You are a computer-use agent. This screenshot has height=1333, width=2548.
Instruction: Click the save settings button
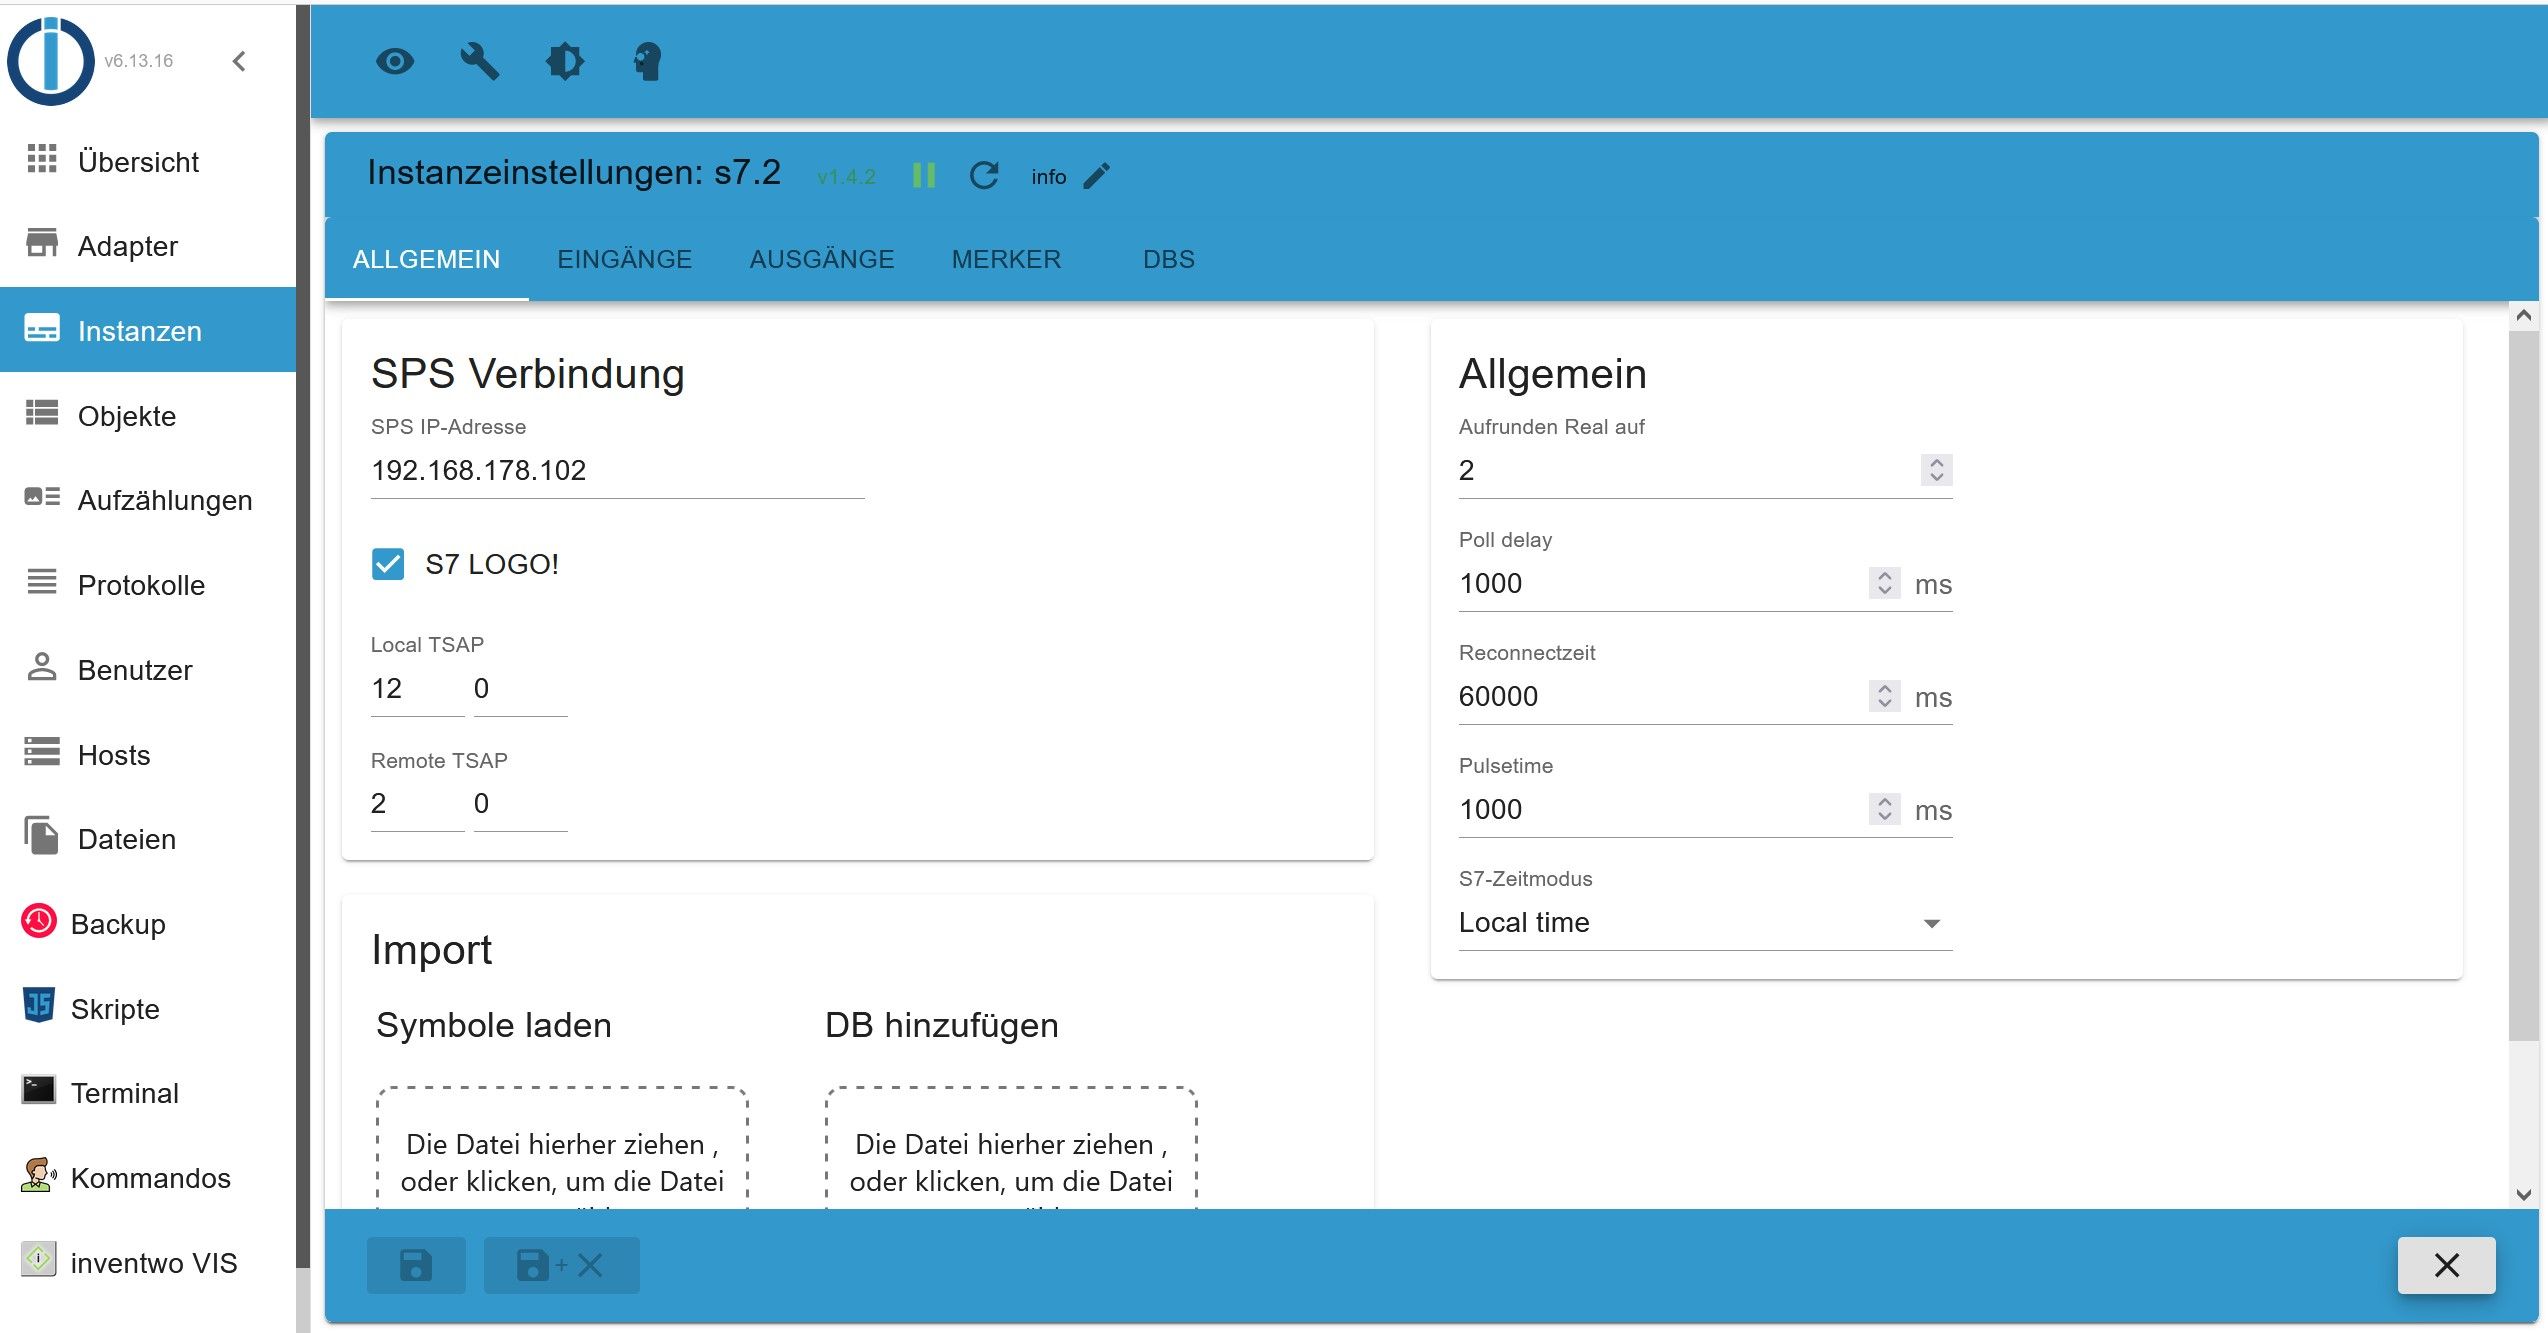coord(416,1265)
